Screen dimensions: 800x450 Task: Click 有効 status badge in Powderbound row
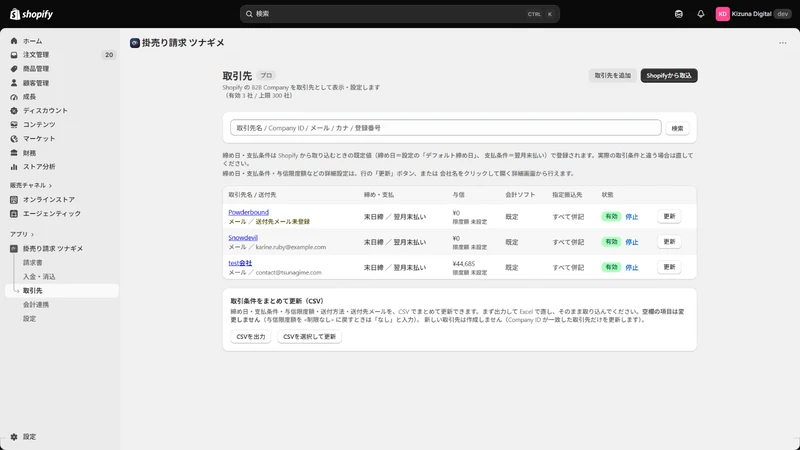click(x=611, y=216)
